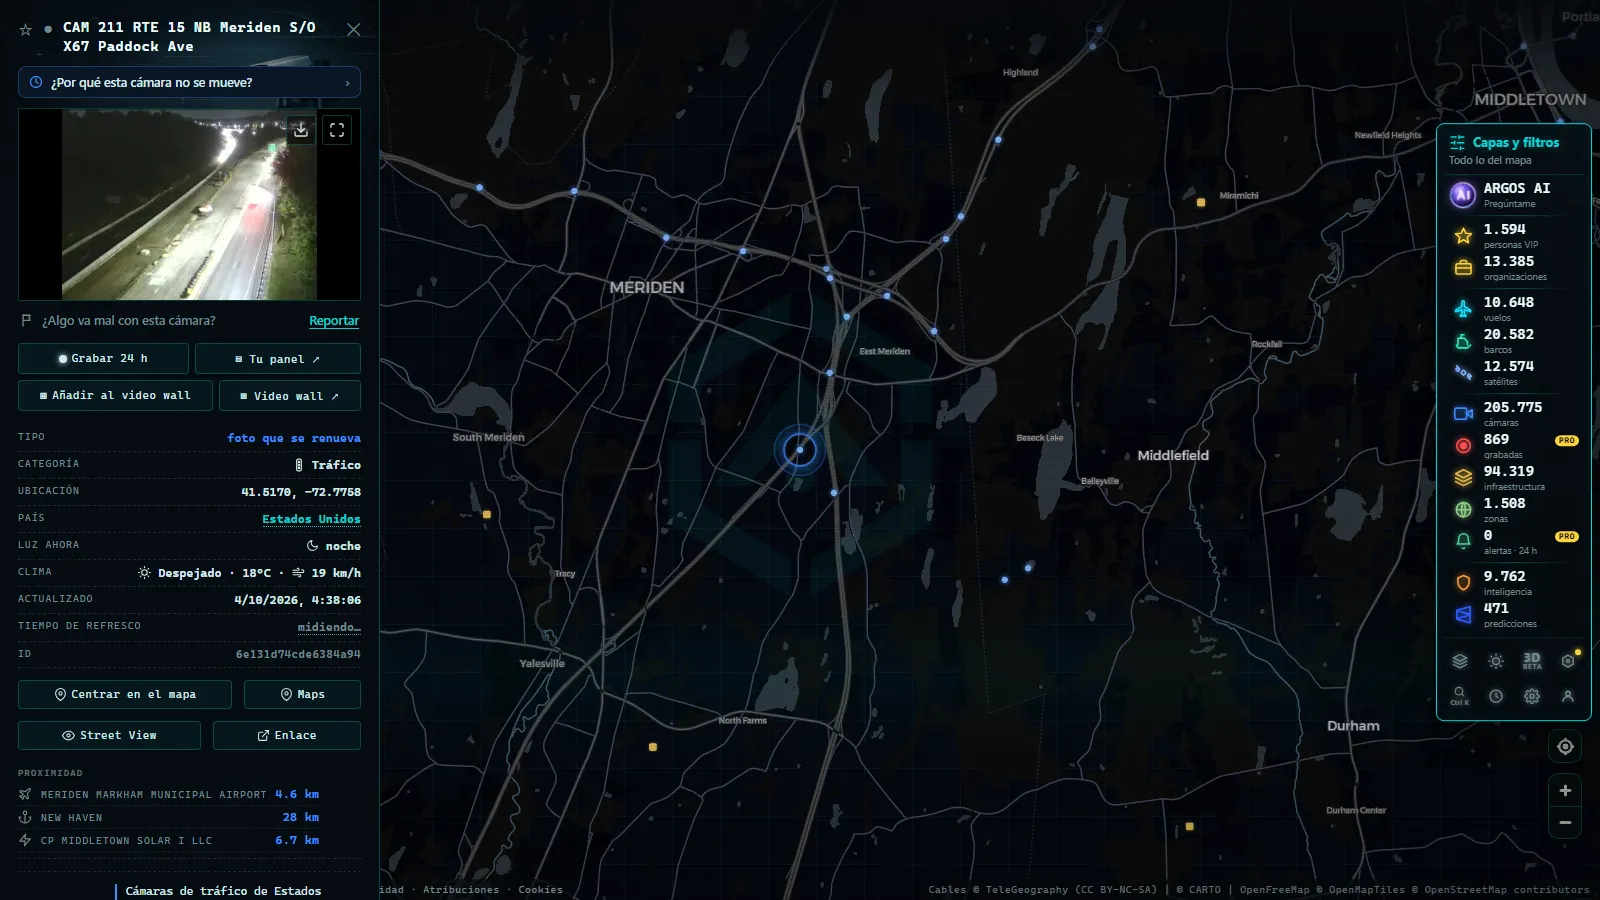Toggle the barcos layer (20.582)
1600x900 pixels.
click(x=1513, y=341)
